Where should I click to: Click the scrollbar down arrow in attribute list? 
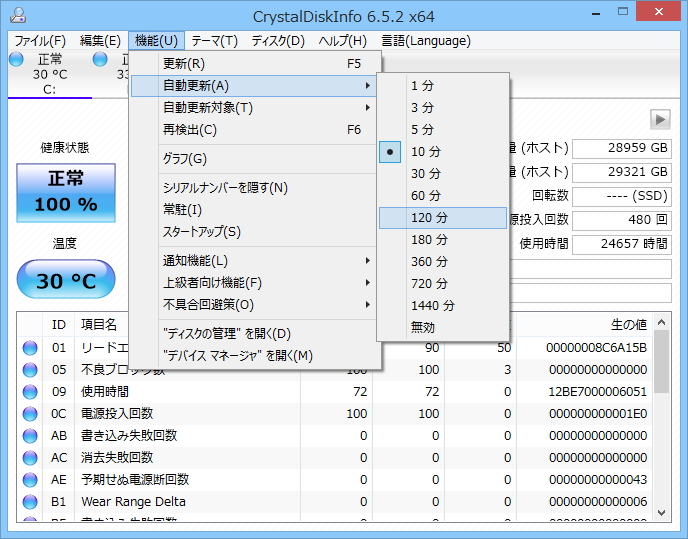click(x=661, y=513)
